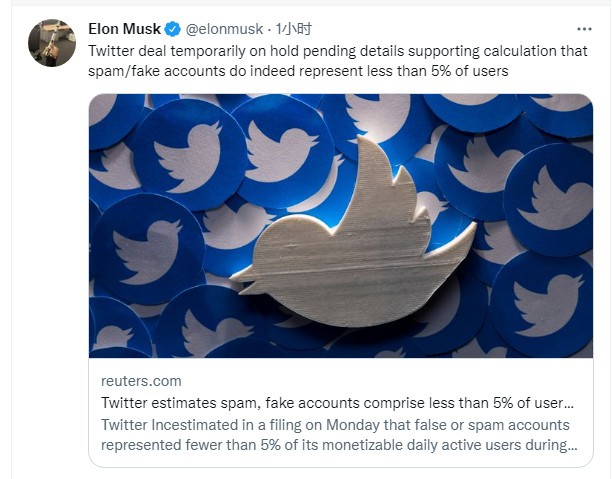Screen dimensions: 612x479
Task: Open the reuters.com source link
Action: click(x=140, y=381)
